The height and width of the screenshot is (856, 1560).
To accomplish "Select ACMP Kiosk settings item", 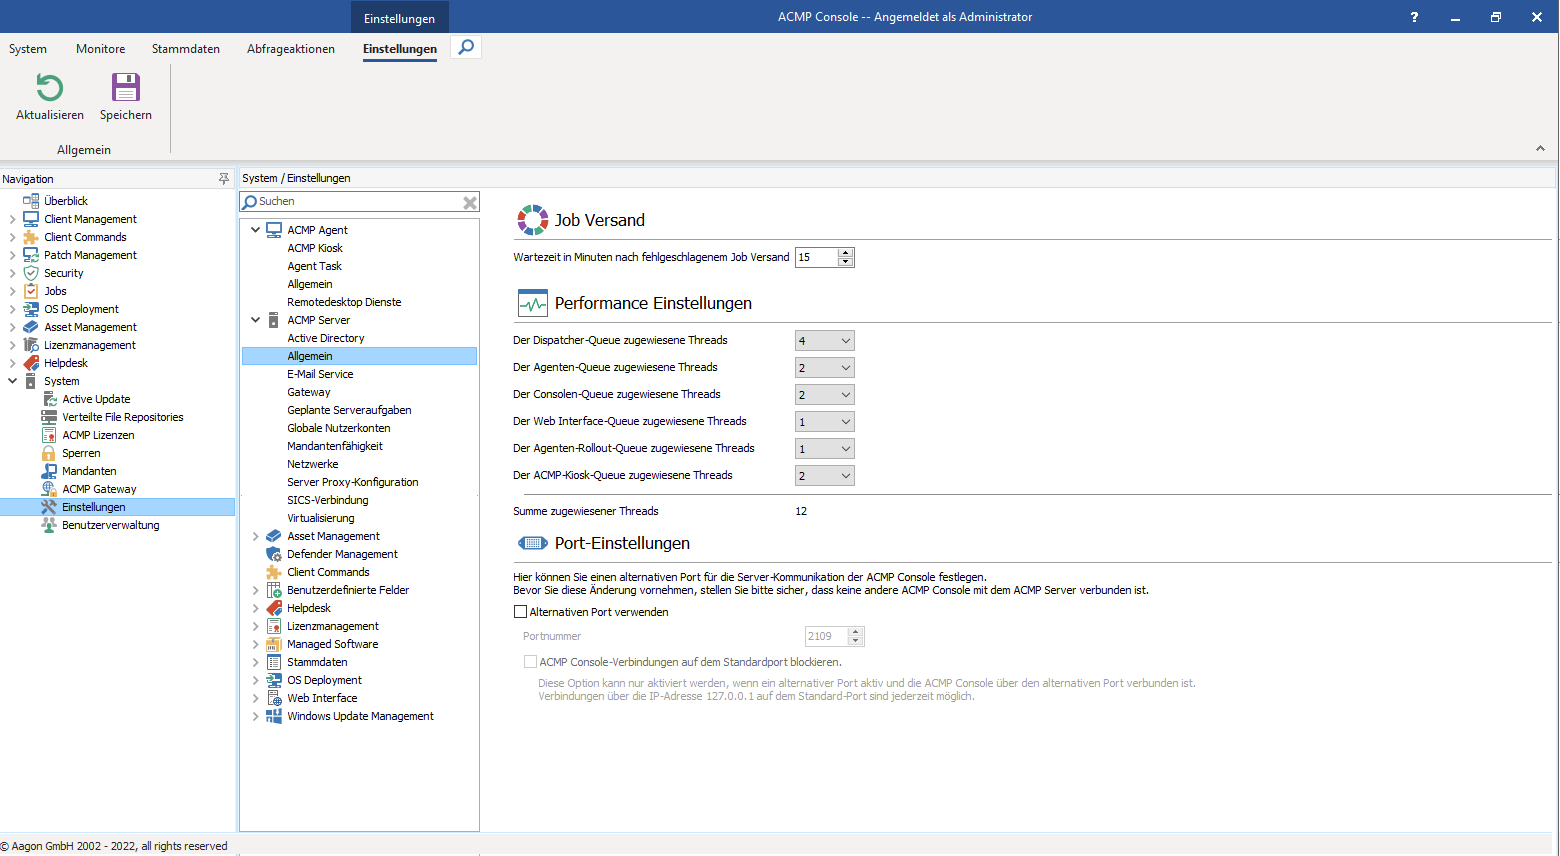I will pyautogui.click(x=315, y=248).
